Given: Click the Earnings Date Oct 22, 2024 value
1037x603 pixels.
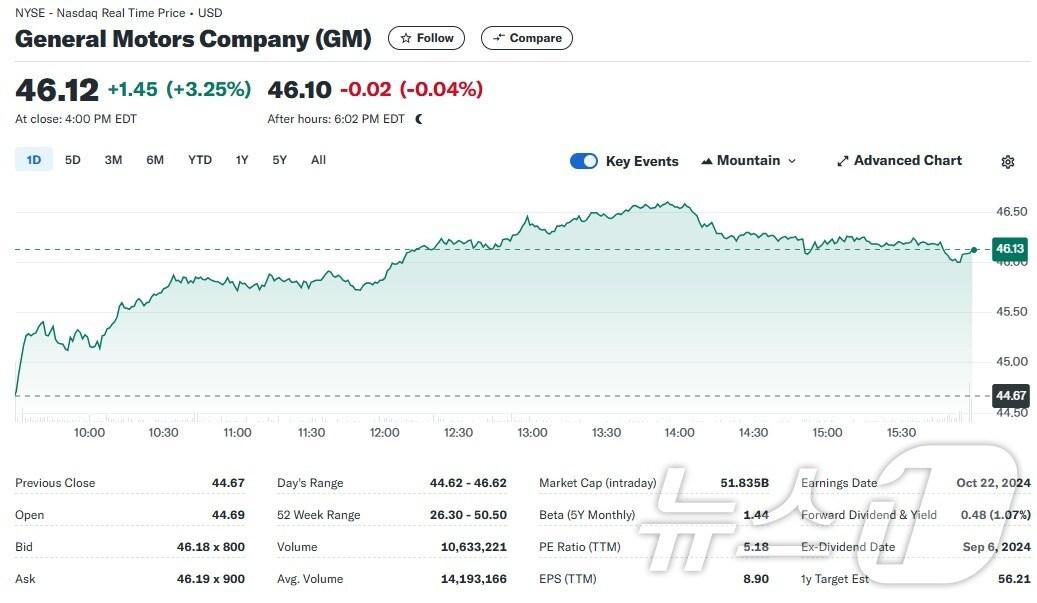Looking at the screenshot, I should [993, 483].
